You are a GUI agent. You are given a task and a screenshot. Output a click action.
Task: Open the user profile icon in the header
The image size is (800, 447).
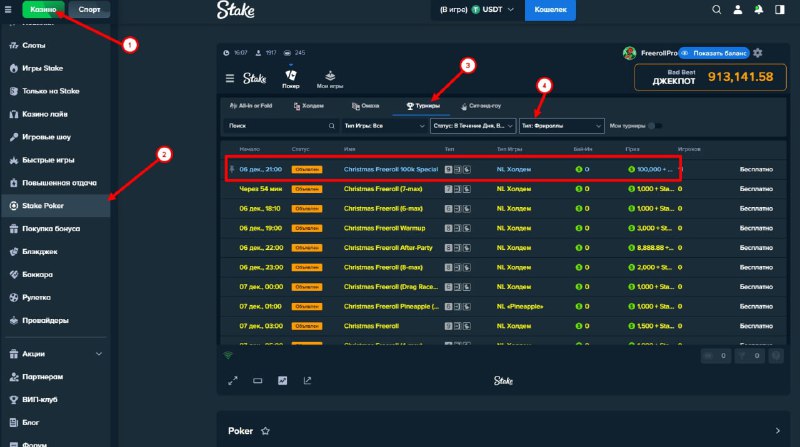[x=737, y=10]
